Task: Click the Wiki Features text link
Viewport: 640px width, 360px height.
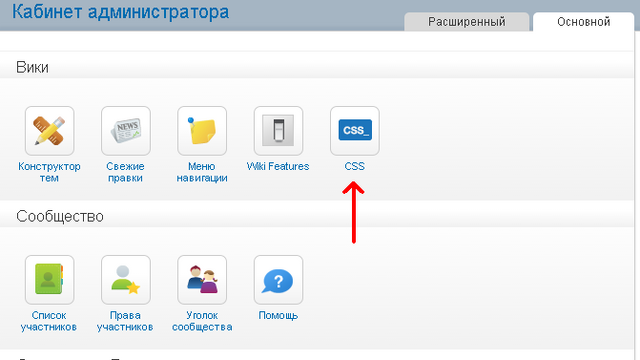Action: [x=278, y=167]
